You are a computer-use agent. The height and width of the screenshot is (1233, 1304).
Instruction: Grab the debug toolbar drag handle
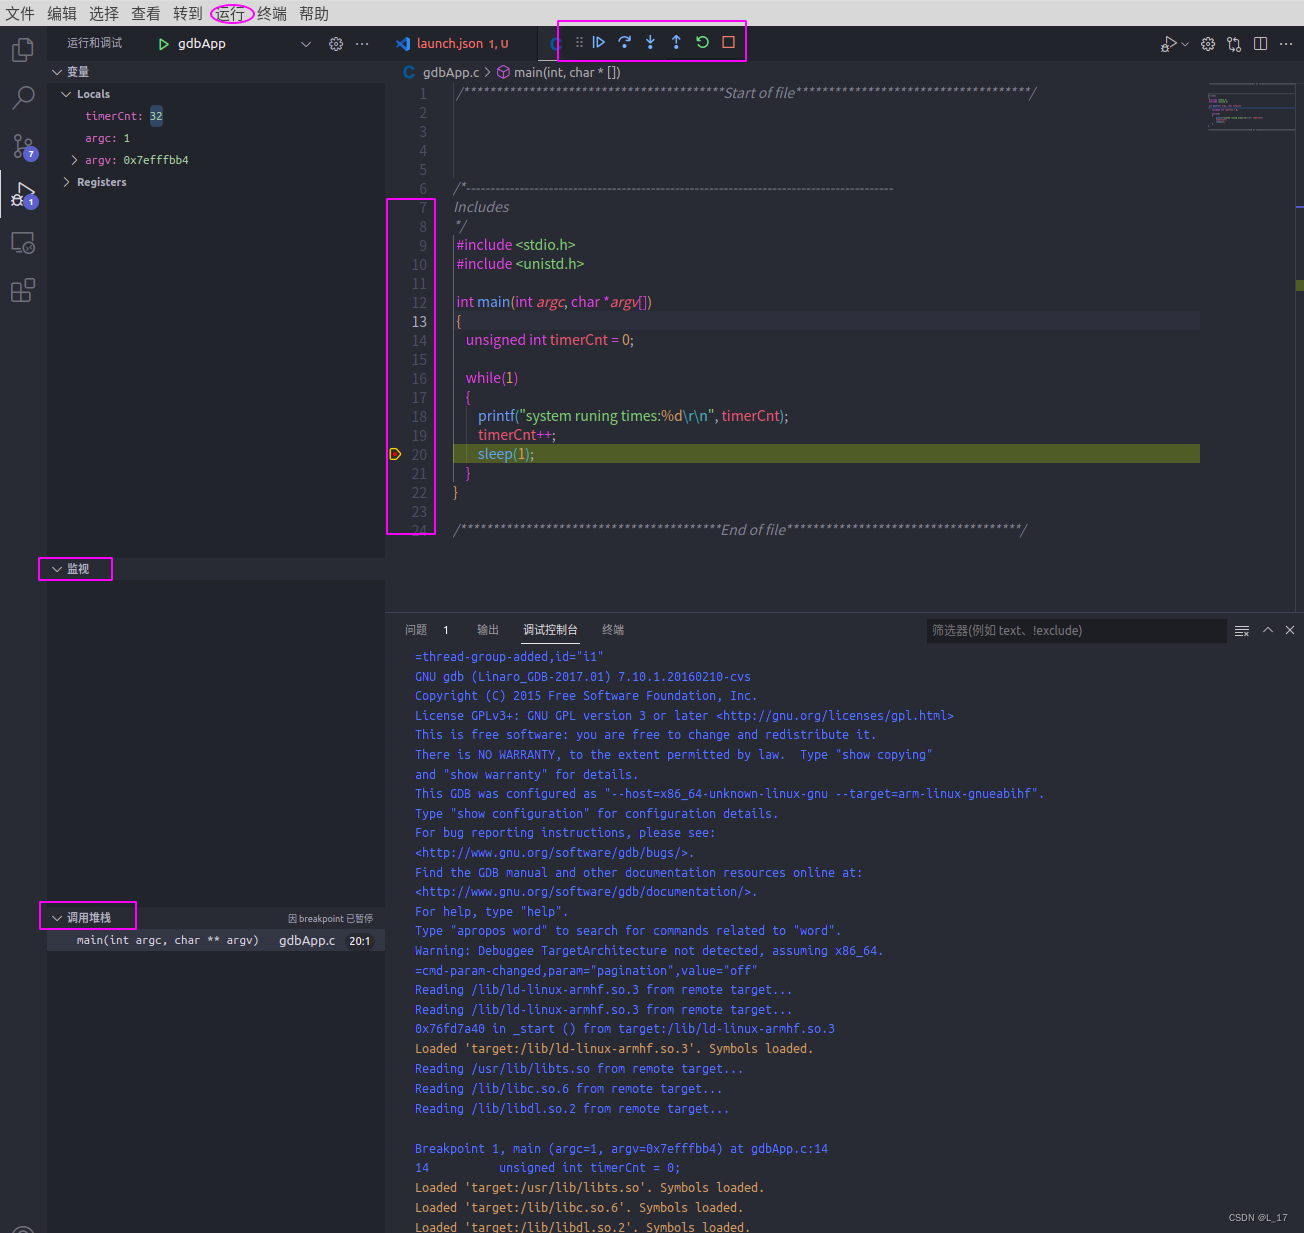(579, 42)
